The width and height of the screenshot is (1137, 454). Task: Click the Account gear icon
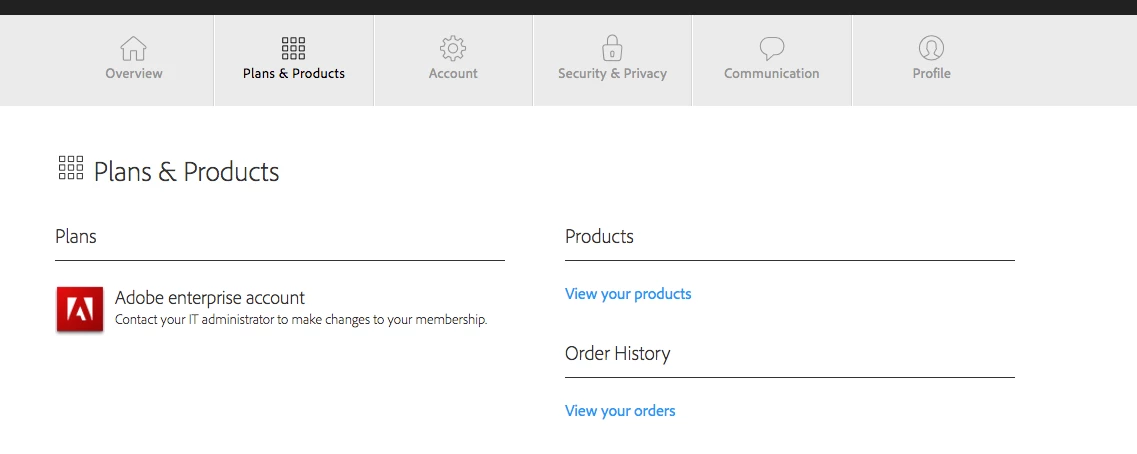coord(452,49)
